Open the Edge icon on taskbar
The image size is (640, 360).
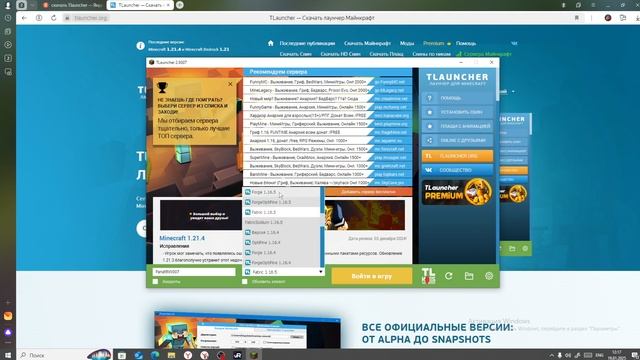click(155, 355)
